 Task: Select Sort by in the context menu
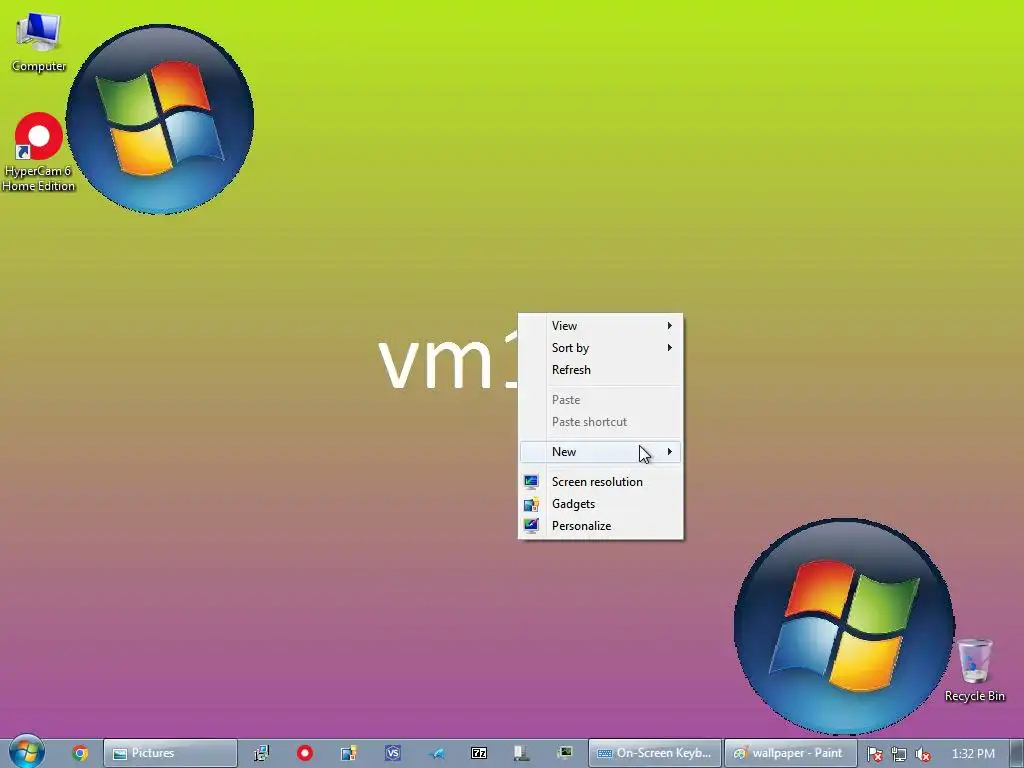tap(600, 347)
